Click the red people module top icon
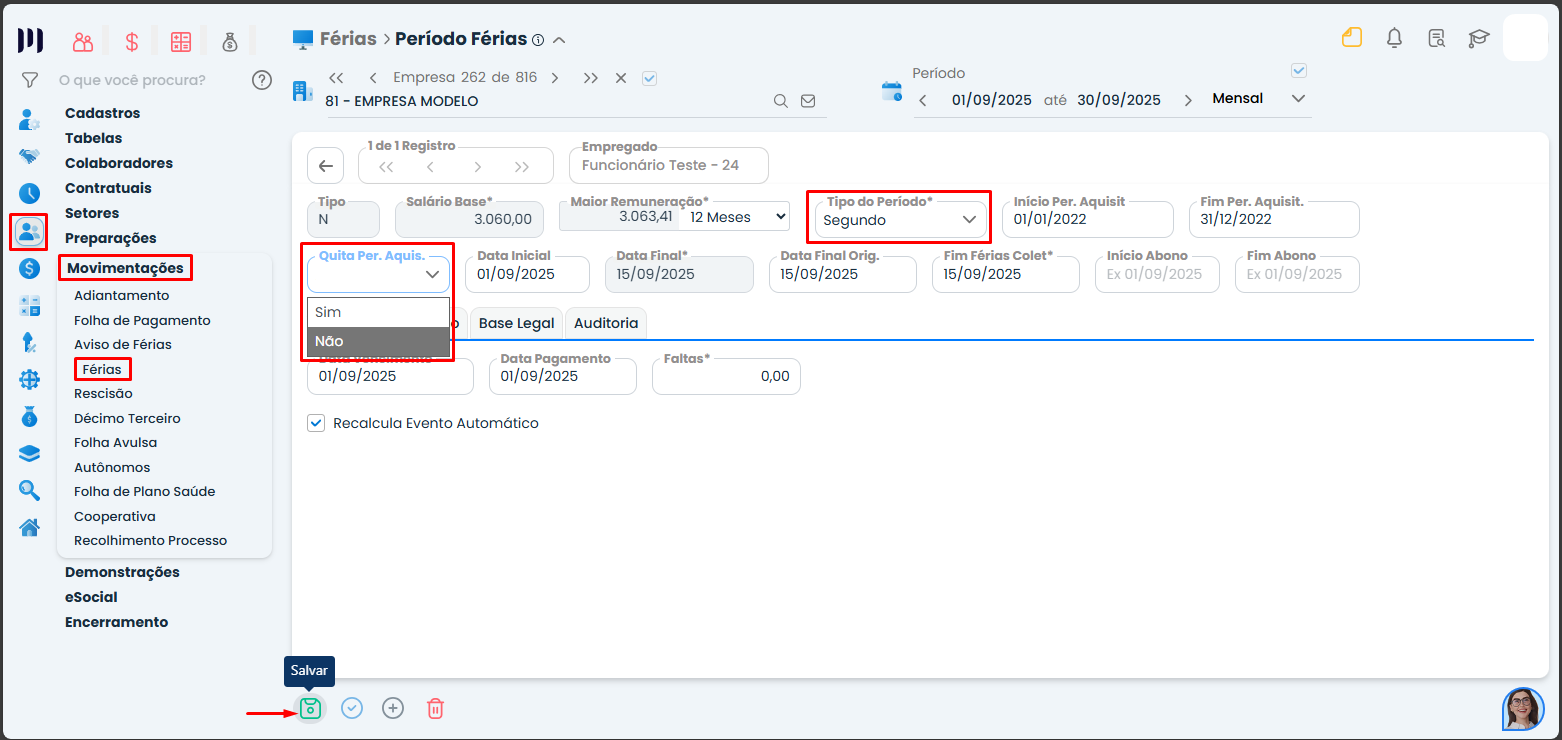The width and height of the screenshot is (1562, 740). [x=83, y=41]
